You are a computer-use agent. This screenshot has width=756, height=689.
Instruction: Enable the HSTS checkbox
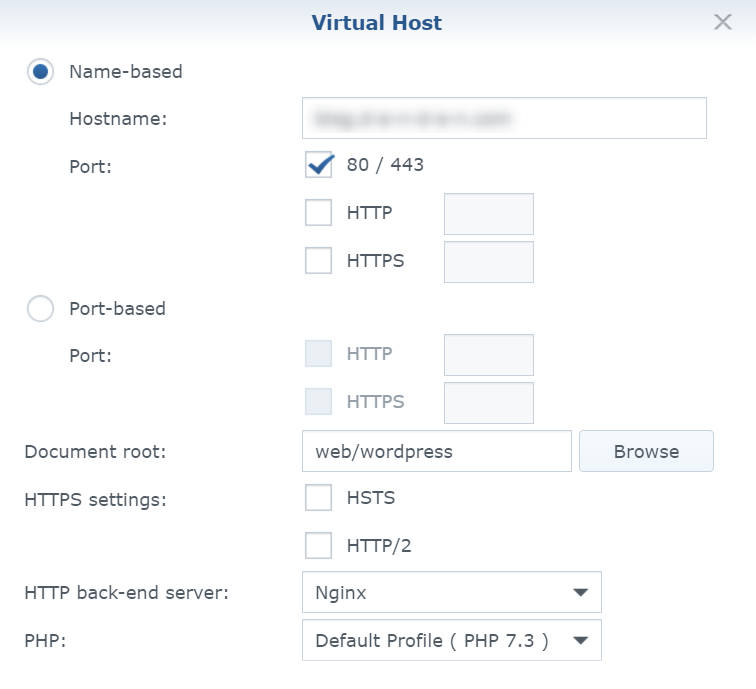(x=318, y=498)
